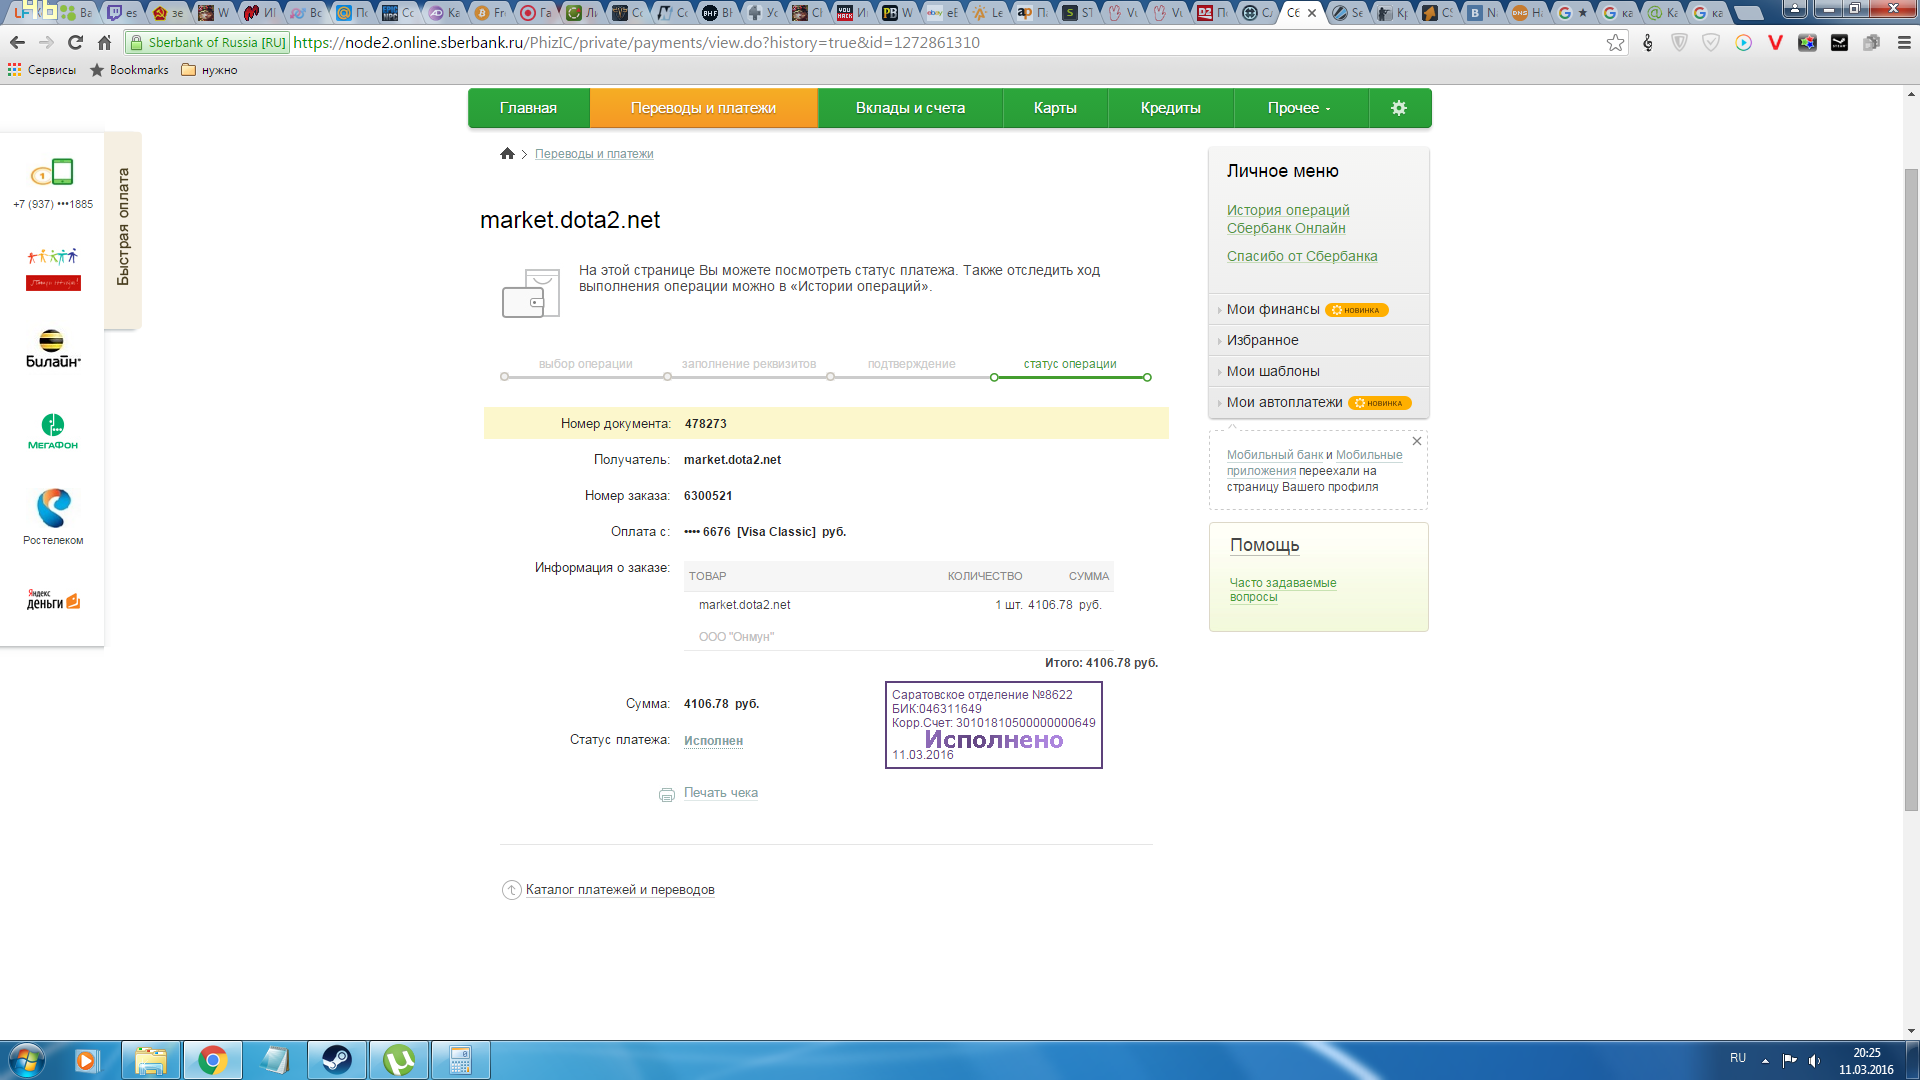
Task: Select the mobile phone quick payment icon
Action: tap(53, 173)
